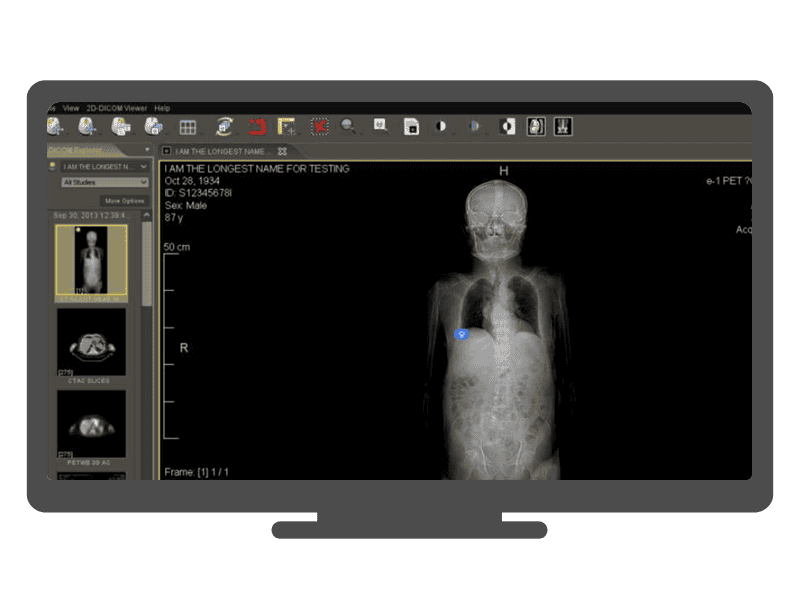Click the red X delete-selection icon

(320, 127)
